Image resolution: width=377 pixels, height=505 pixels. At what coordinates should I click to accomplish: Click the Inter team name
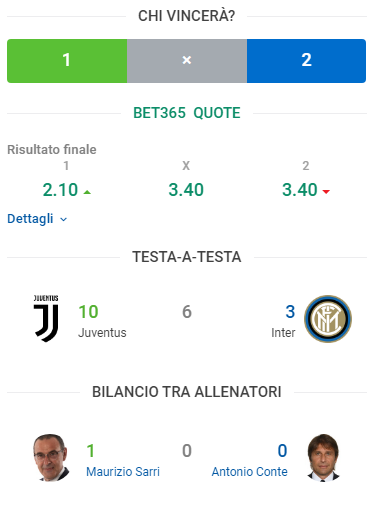(283, 333)
